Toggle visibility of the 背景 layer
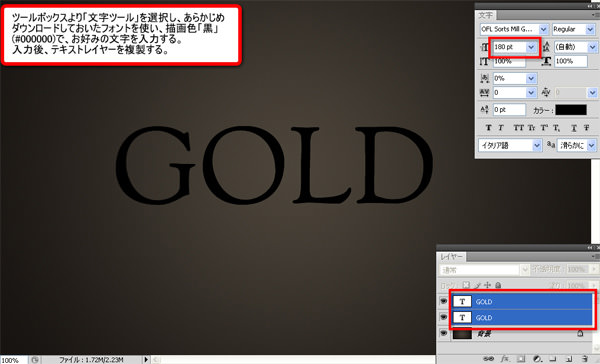The width and height of the screenshot is (600, 364). (x=443, y=333)
